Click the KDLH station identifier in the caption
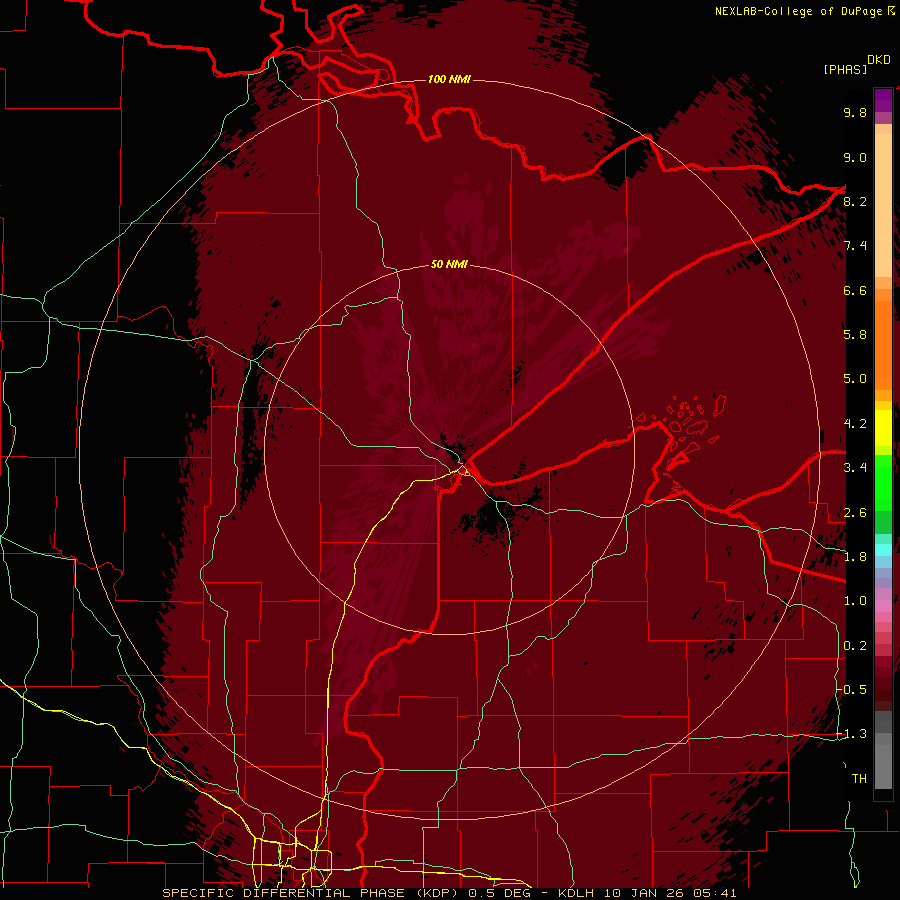The image size is (900, 900). click(x=578, y=893)
